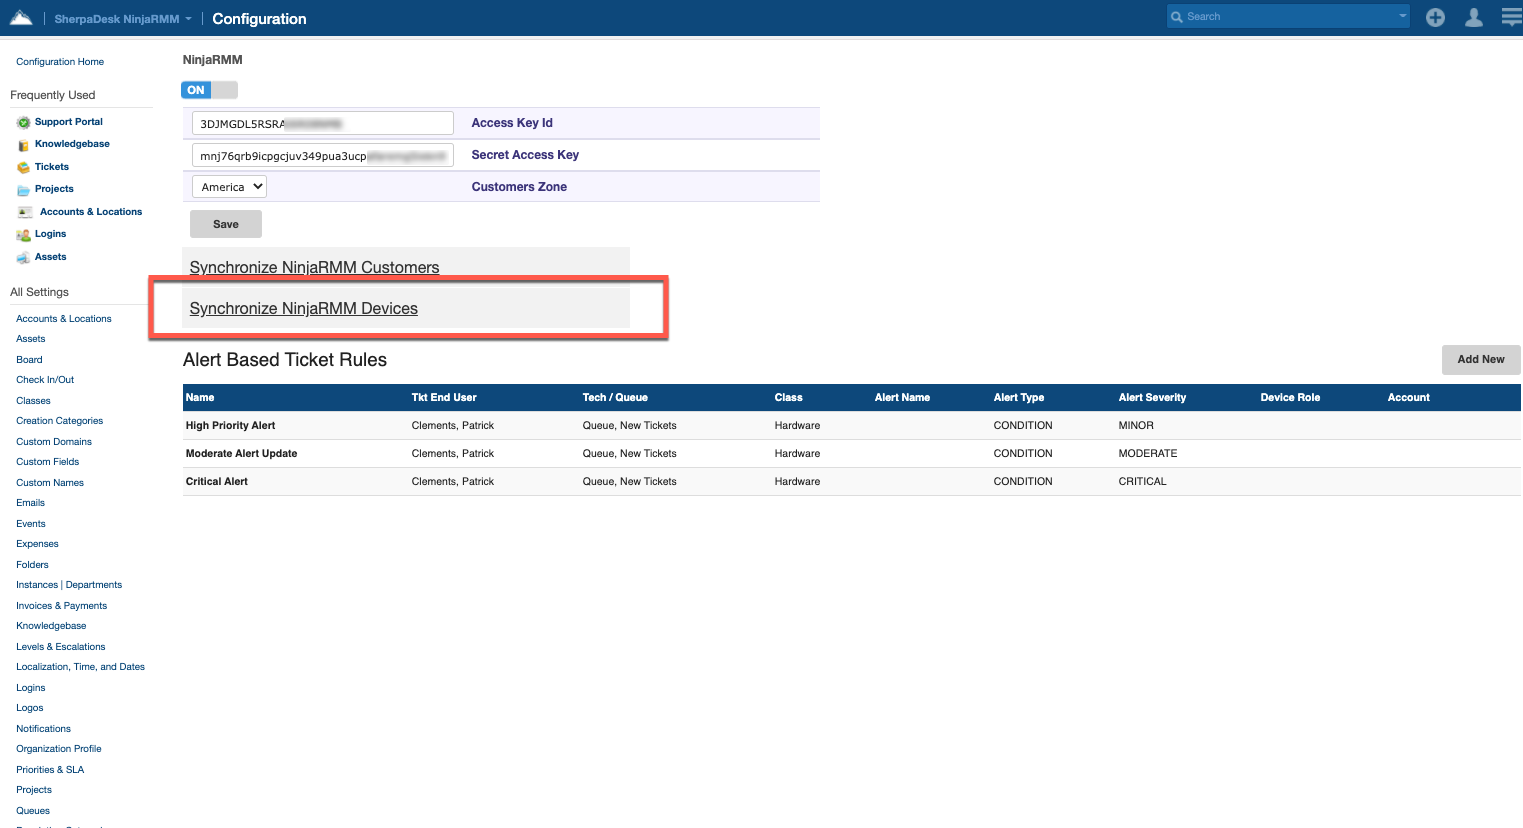Click the Logins people icon
Viewport: 1523px width, 828px height.
pos(23,235)
